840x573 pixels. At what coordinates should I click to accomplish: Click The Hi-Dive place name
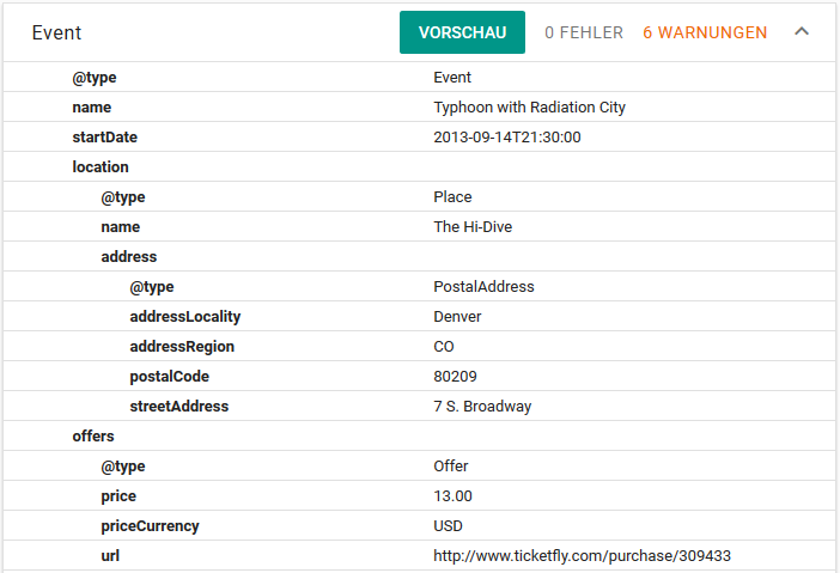[472, 227]
